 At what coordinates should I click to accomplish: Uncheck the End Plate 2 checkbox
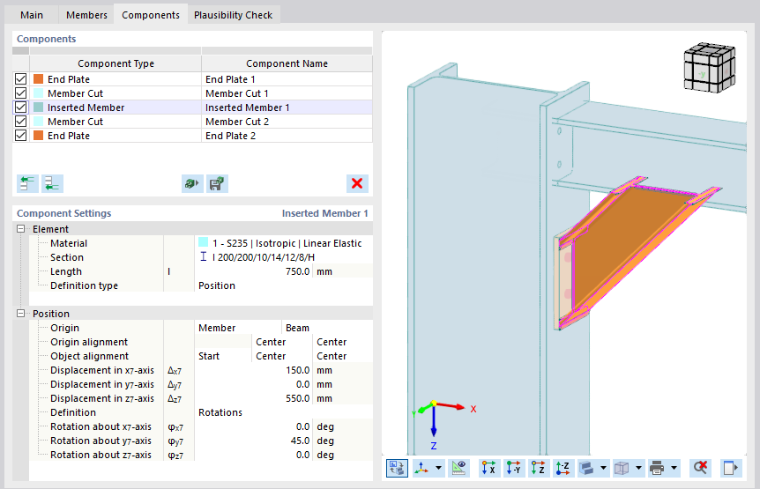coord(21,135)
